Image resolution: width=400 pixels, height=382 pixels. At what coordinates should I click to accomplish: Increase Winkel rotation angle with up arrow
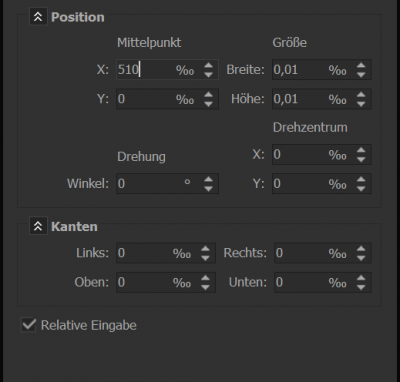pyautogui.click(x=208, y=179)
